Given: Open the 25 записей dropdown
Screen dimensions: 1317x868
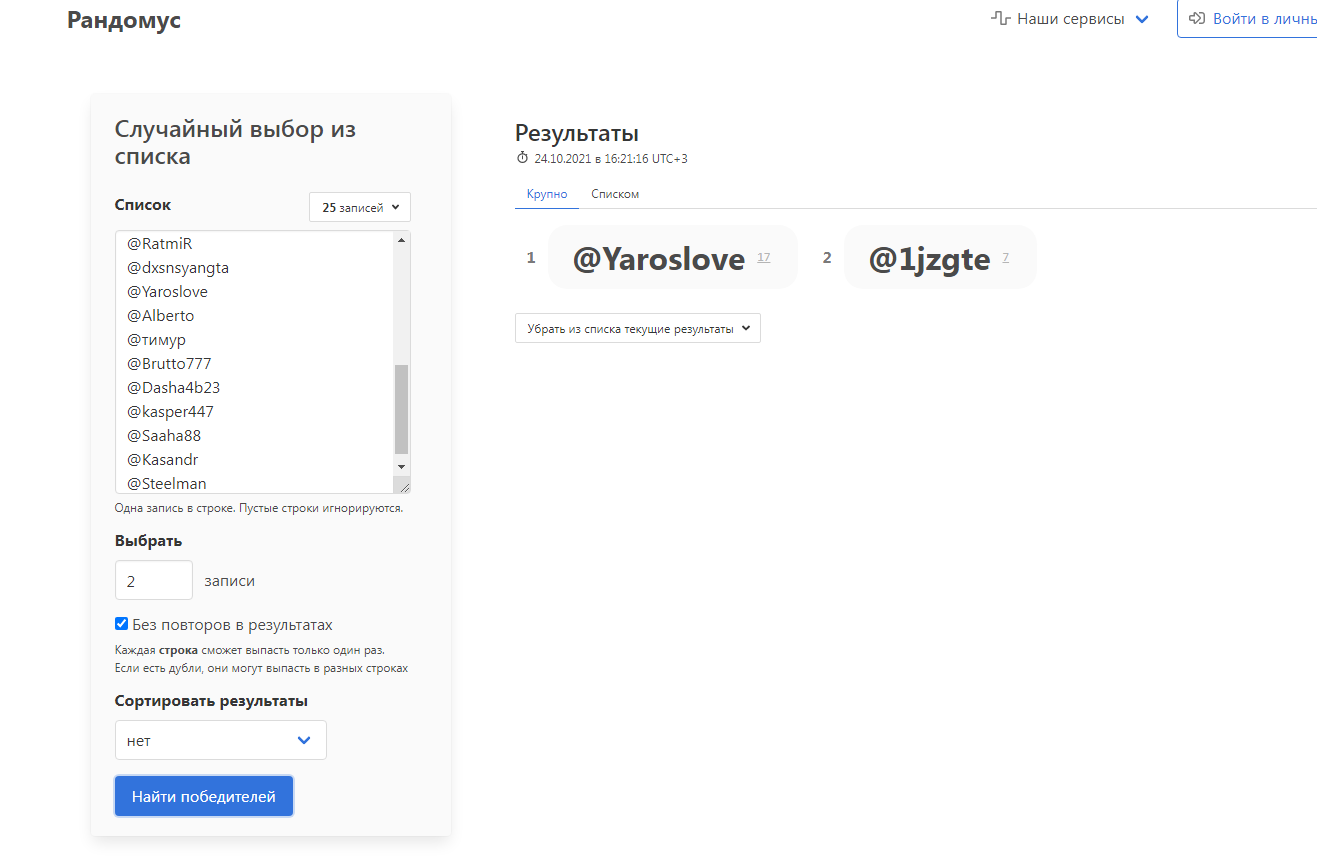Looking at the screenshot, I should tap(360, 207).
